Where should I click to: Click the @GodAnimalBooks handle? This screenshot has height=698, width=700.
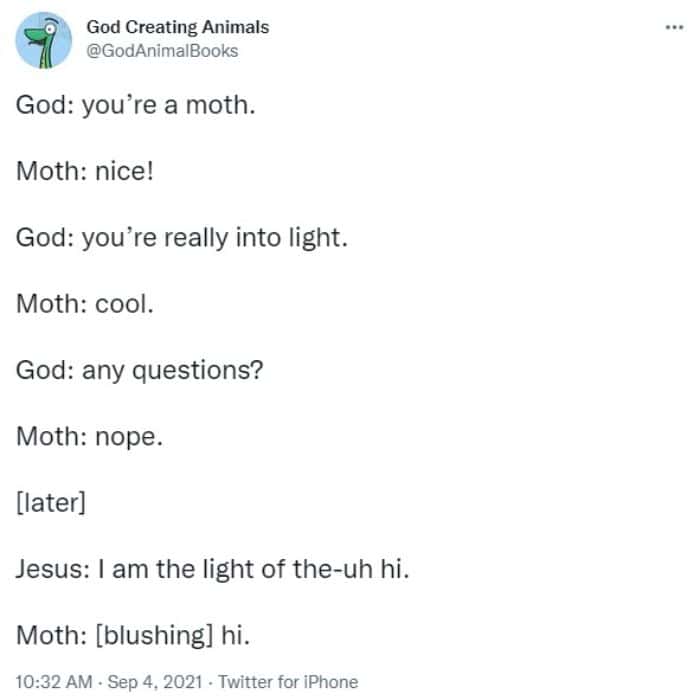(162, 50)
